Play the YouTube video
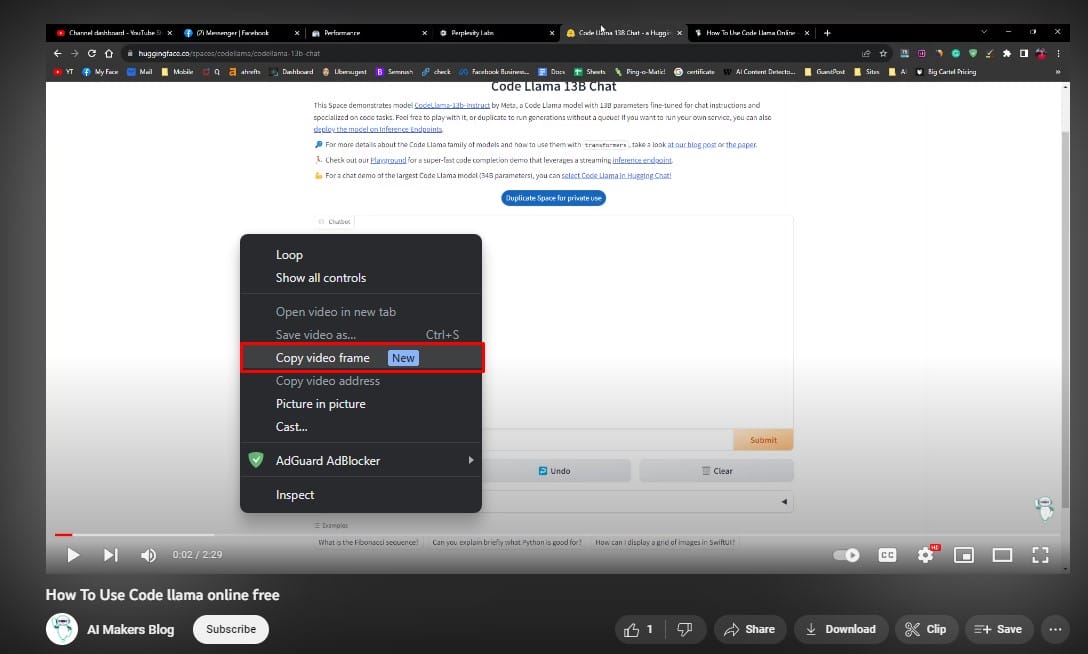1088x654 pixels. click(73, 555)
